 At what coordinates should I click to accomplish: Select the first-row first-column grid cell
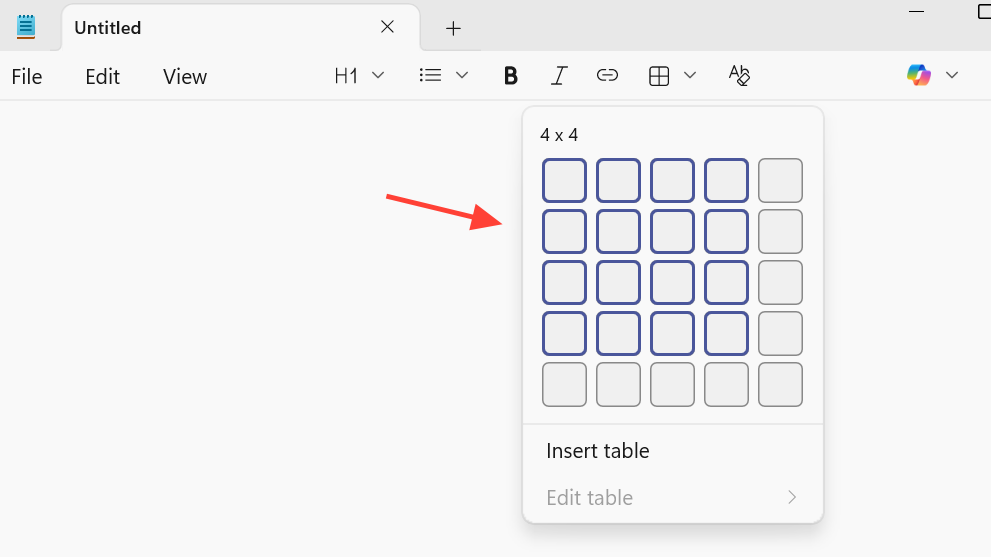564,181
